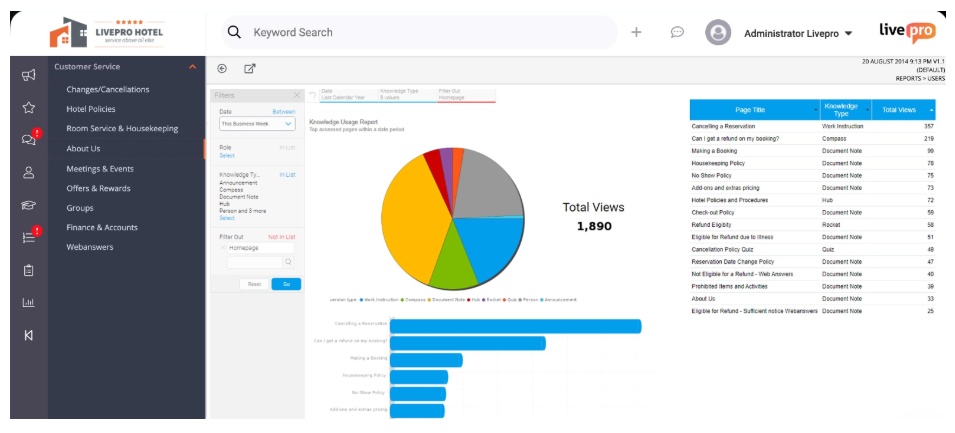Viewport: 955px width, 433px height.
Task: Expand the Administrator Livepro account menu
Action: (x=848, y=34)
